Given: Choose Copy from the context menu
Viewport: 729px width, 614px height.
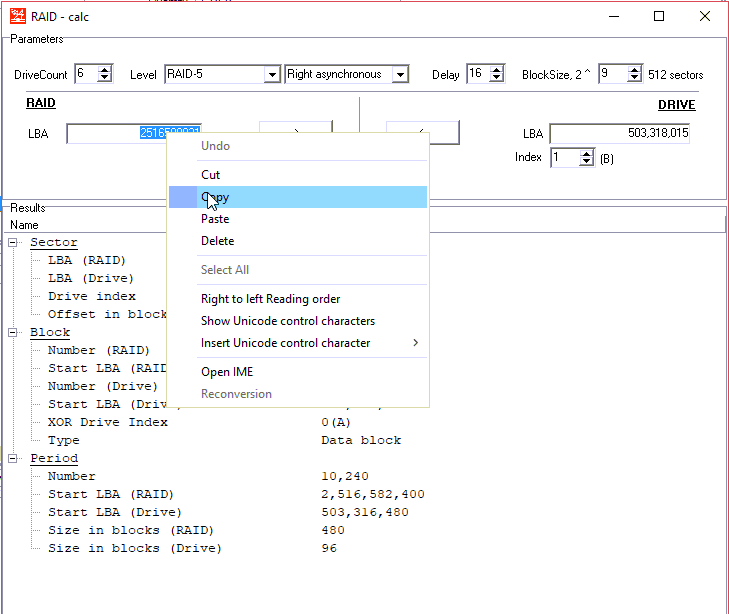Looking at the screenshot, I should (215, 197).
